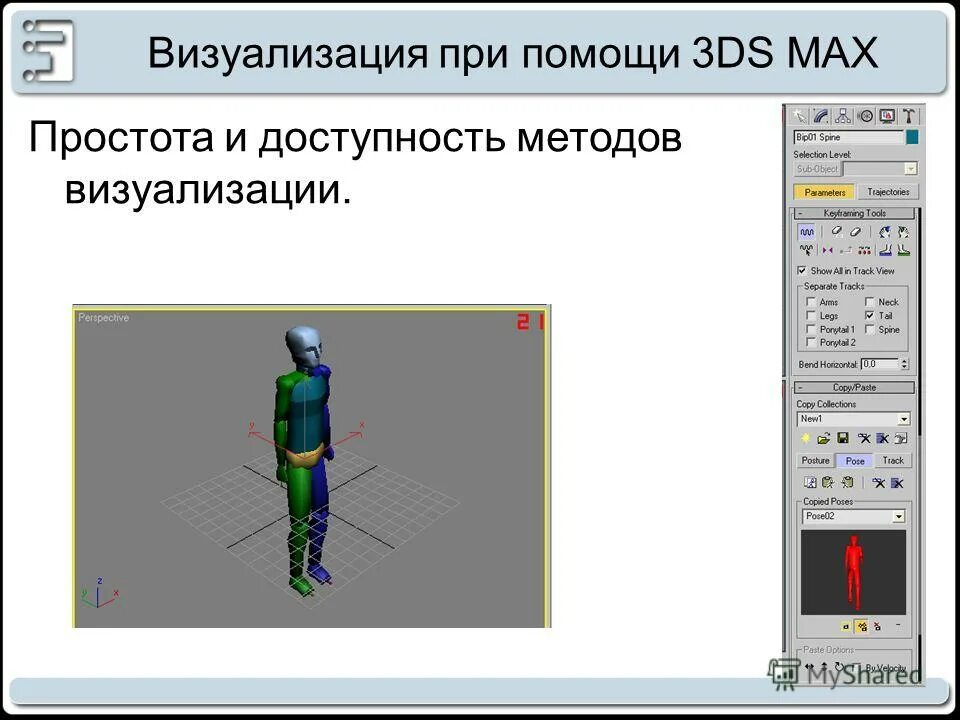The width and height of the screenshot is (960, 720).
Task: Click the Delete All Collections icon
Action: click(x=882, y=438)
